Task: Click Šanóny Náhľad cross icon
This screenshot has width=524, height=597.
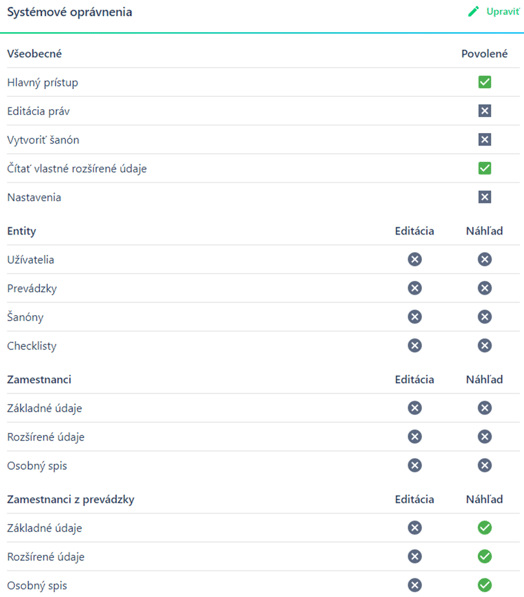Action: 484,317
